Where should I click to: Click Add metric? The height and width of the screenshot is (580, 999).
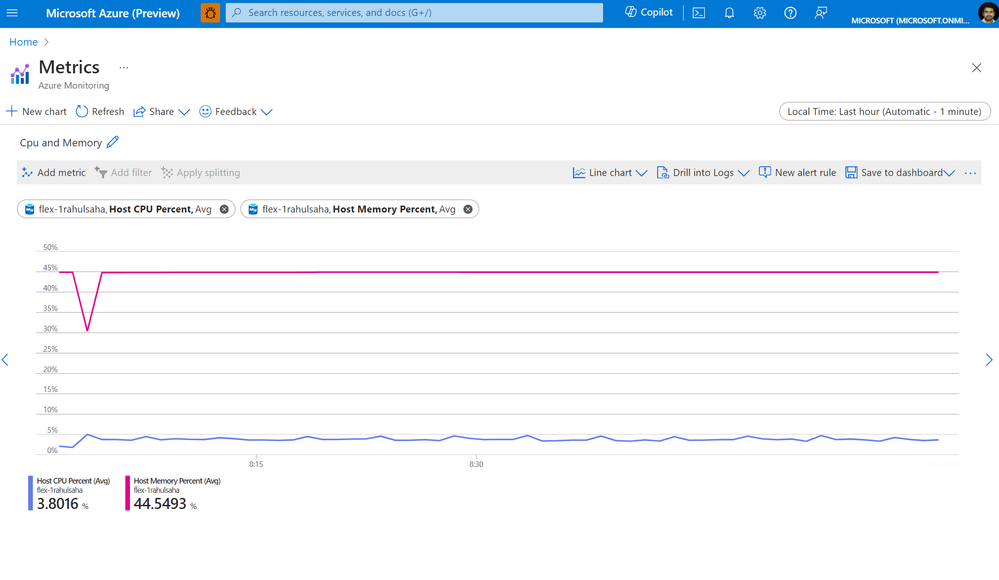point(54,173)
